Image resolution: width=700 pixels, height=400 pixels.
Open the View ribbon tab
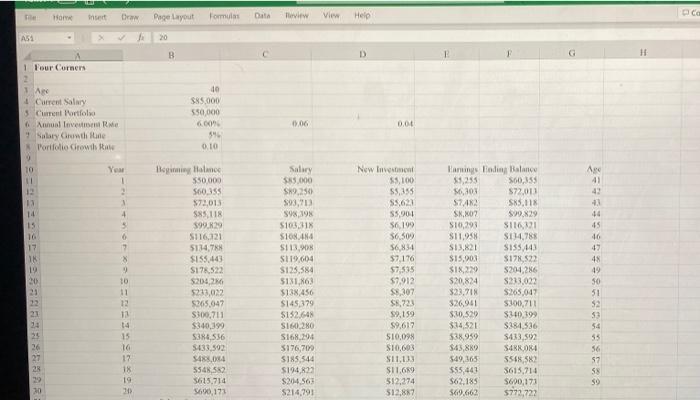331,15
